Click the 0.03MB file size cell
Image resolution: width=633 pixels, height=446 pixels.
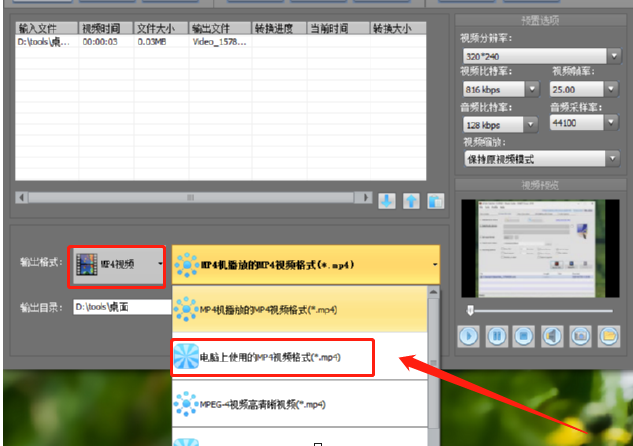[152, 42]
